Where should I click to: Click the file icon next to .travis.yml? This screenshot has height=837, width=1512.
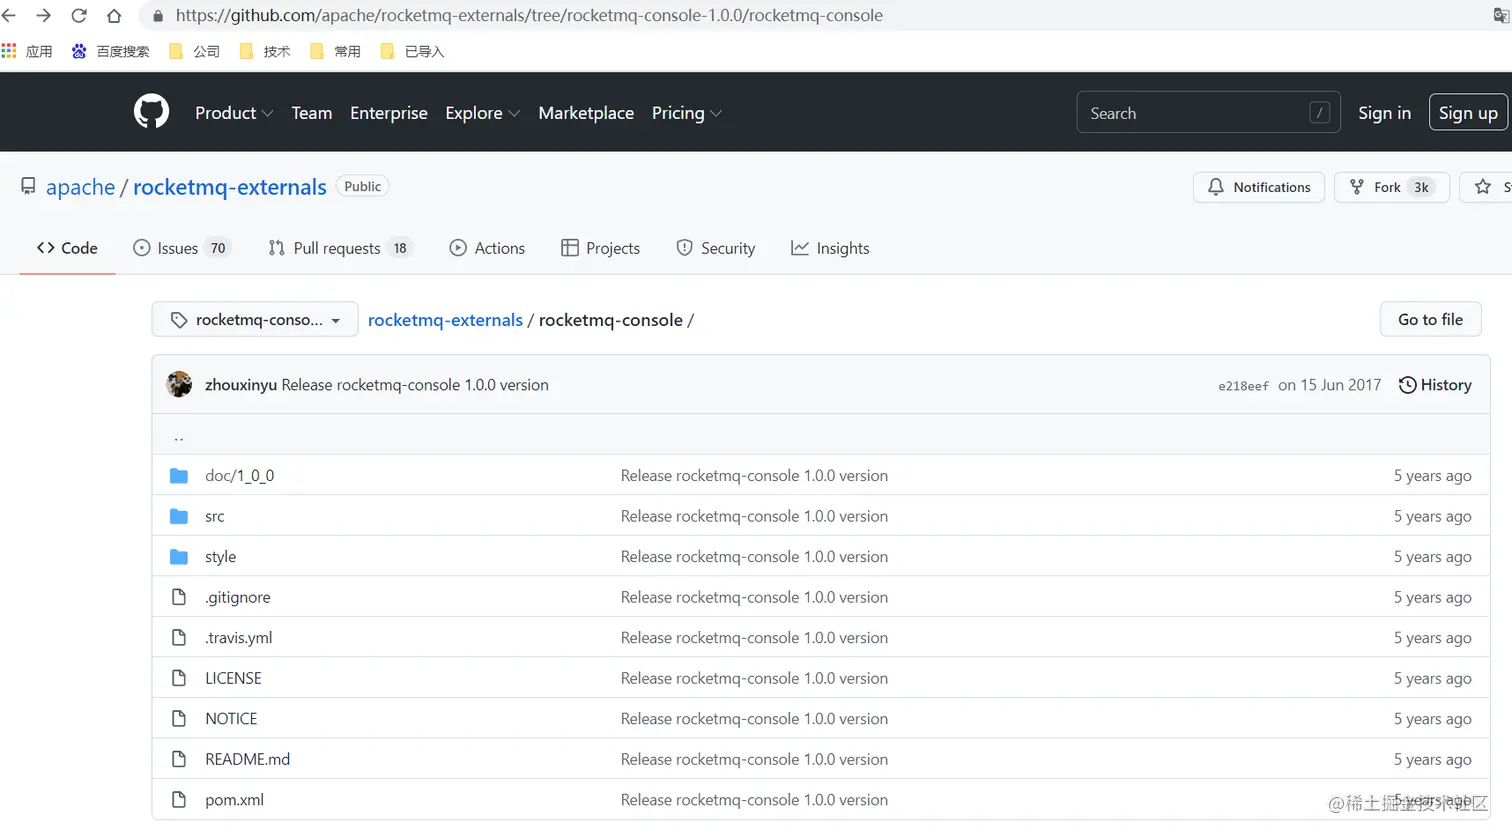pyautogui.click(x=179, y=637)
